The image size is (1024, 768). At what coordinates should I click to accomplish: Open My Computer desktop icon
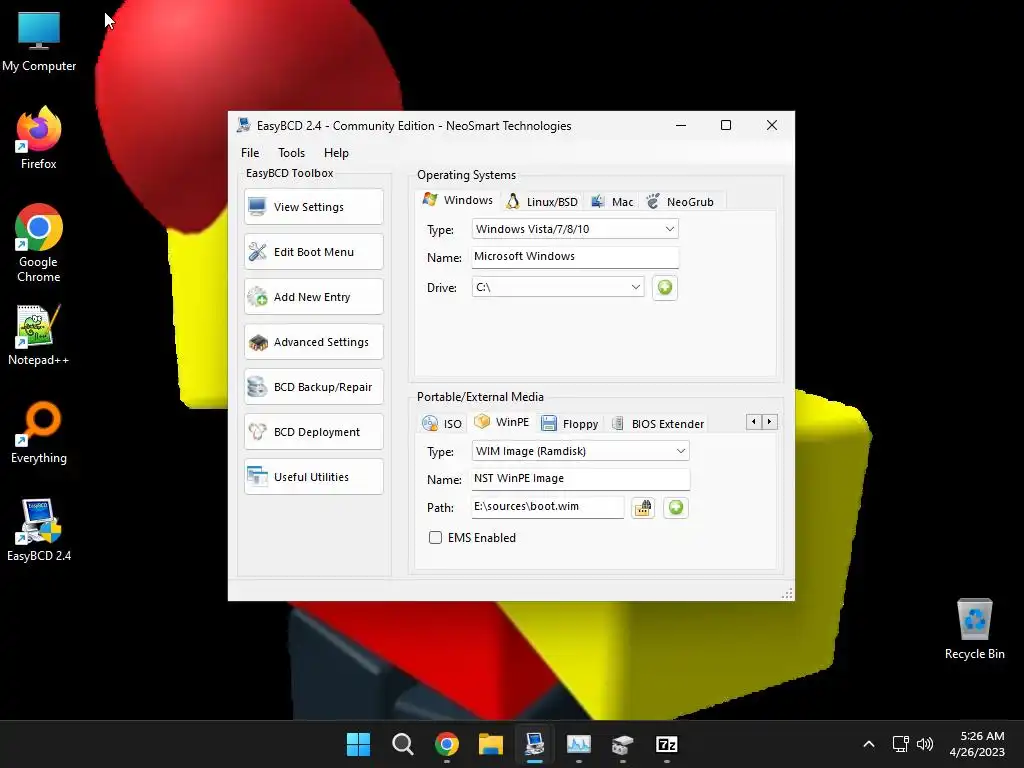click(39, 41)
